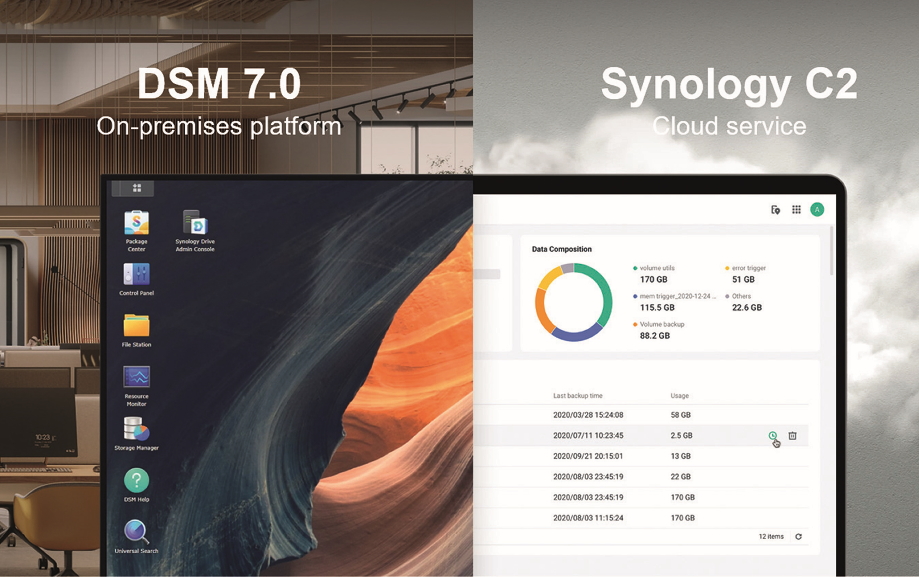The image size is (919, 577).
Task: Open the C2 apps grid menu
Action: (796, 210)
